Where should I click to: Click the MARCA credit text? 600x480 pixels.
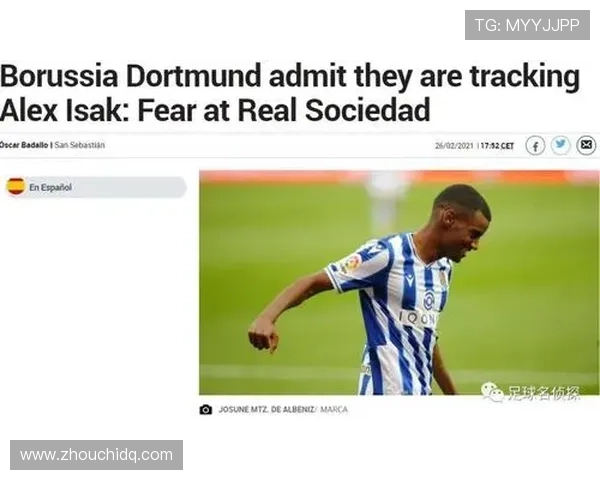point(334,410)
